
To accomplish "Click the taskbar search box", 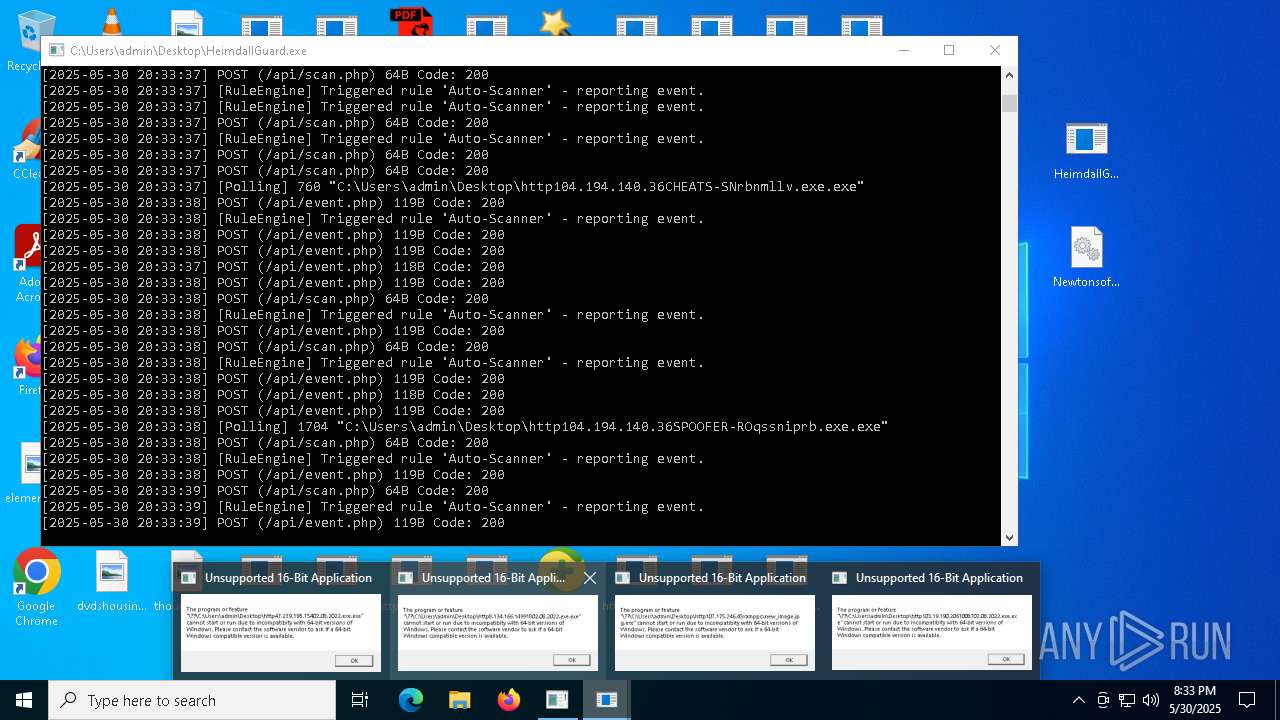I will pos(192,700).
